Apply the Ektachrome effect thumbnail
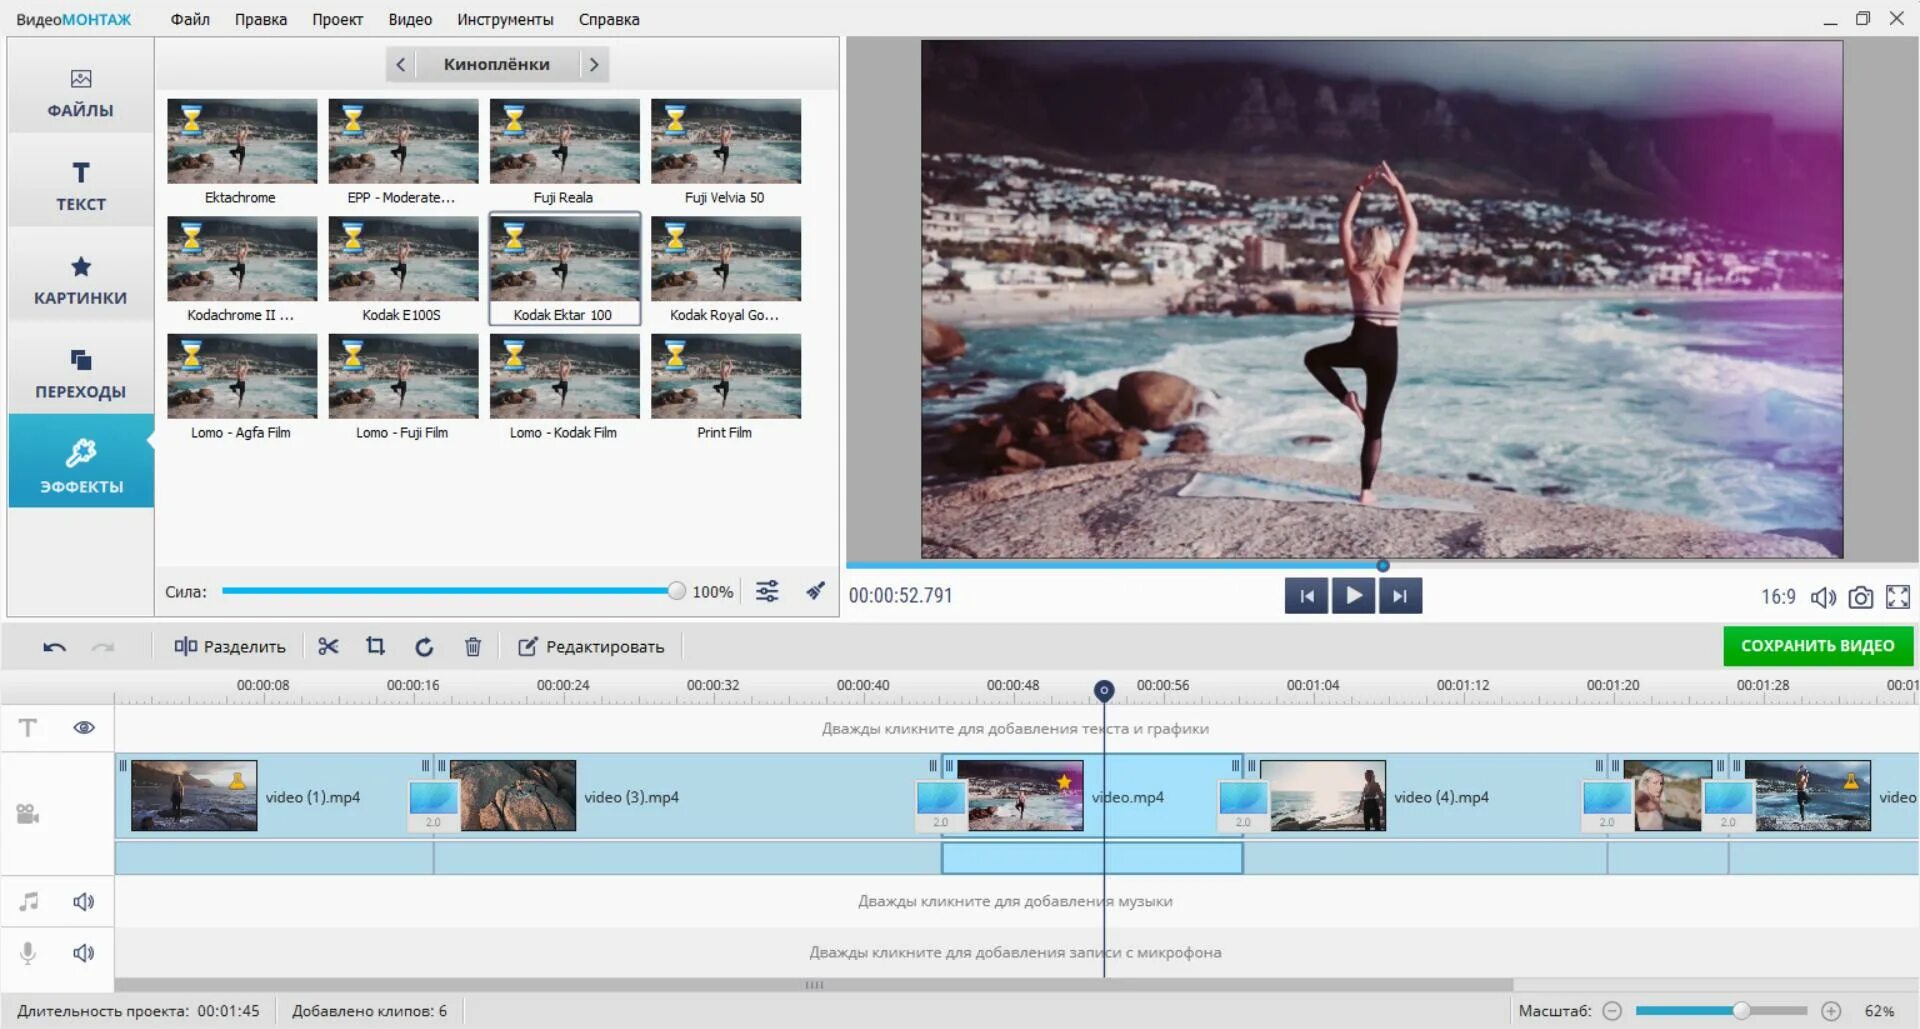The image size is (1920, 1029). pos(242,141)
